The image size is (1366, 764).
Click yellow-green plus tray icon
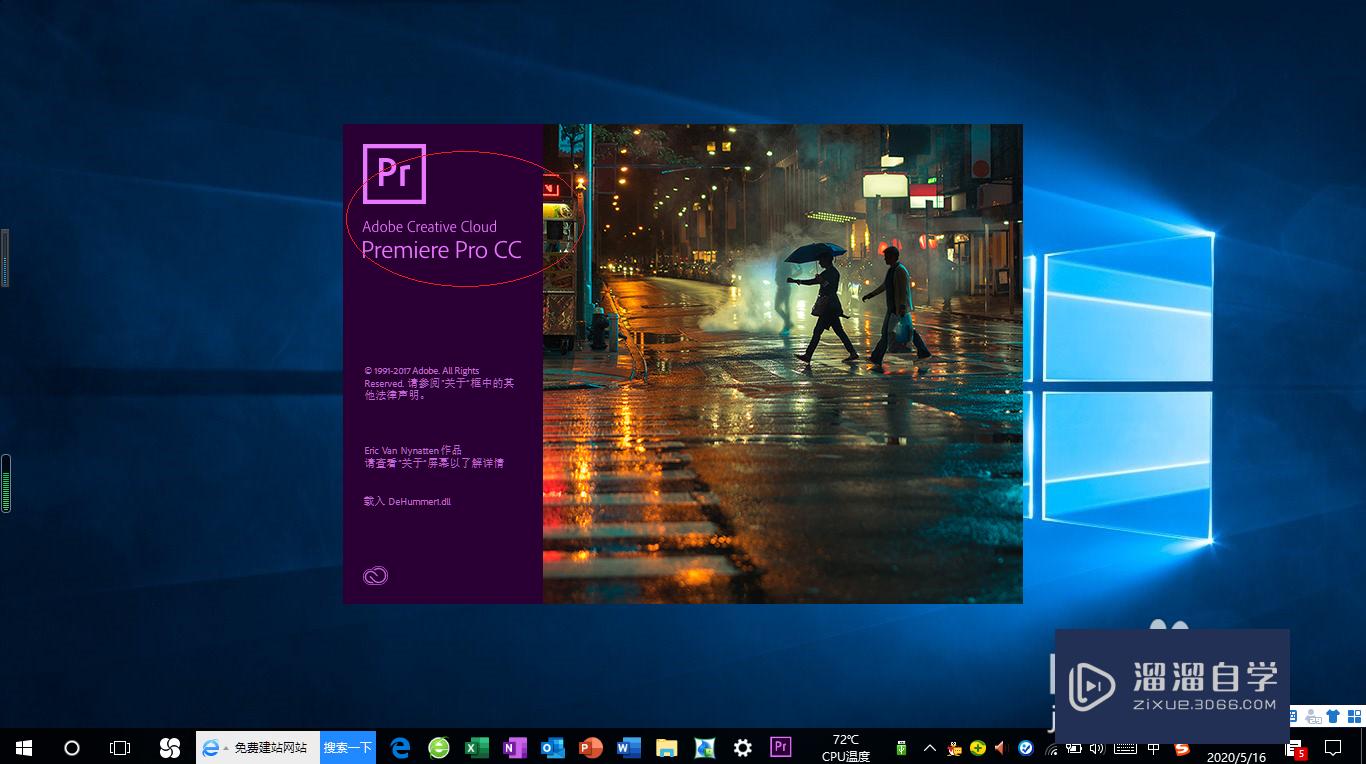click(x=978, y=748)
